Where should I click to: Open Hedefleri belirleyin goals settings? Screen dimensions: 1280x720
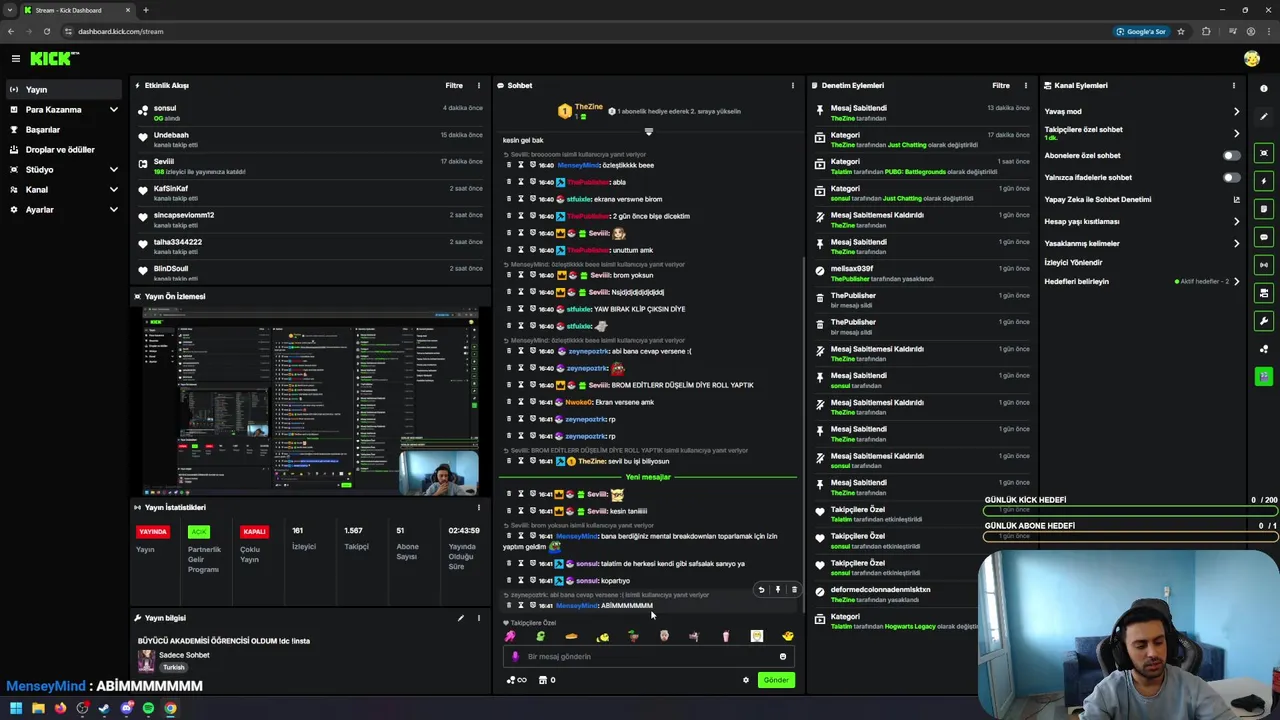coord(1142,282)
